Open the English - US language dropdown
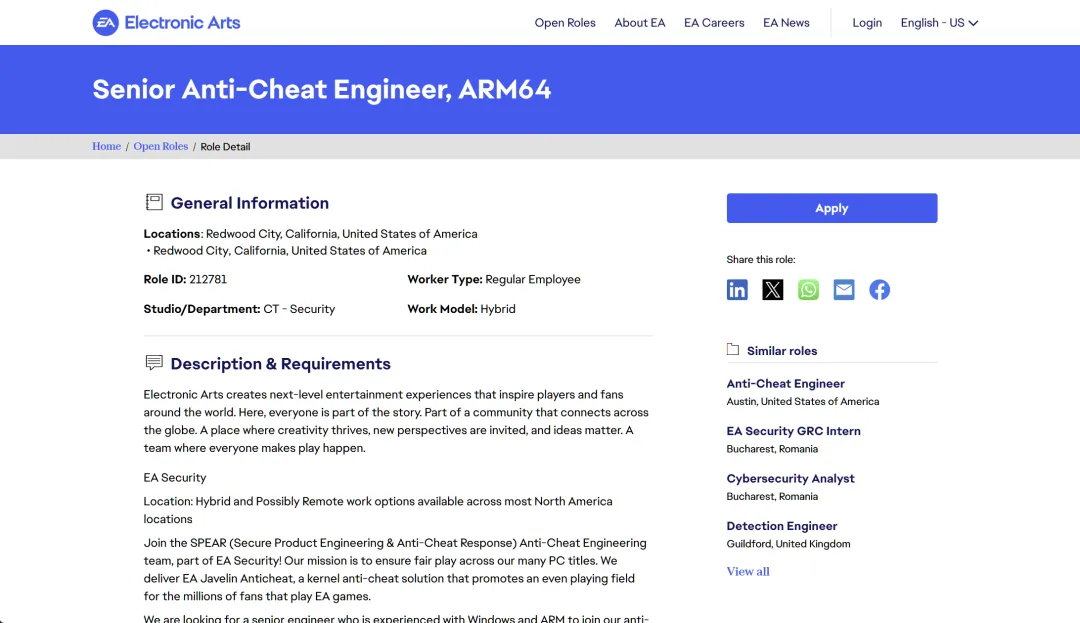Image resolution: width=1080 pixels, height=623 pixels. click(x=939, y=23)
